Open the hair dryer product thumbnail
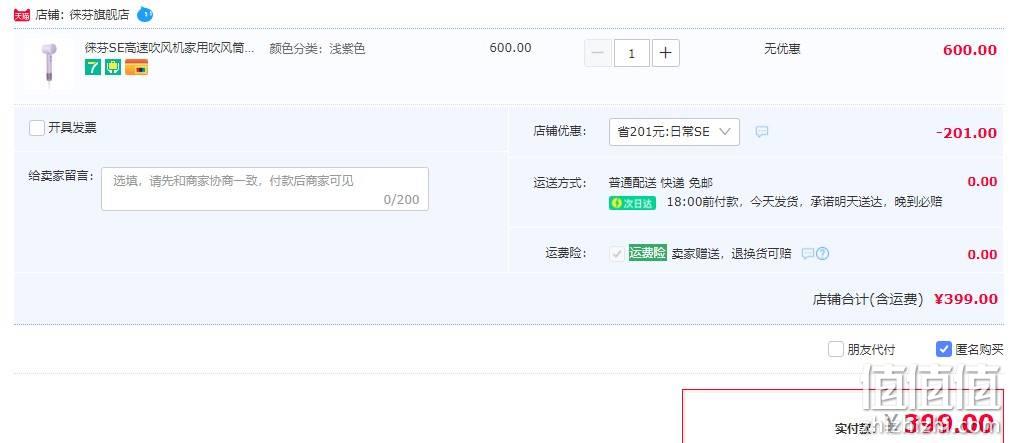Image resolution: width=1010 pixels, height=443 pixels. click(49, 63)
